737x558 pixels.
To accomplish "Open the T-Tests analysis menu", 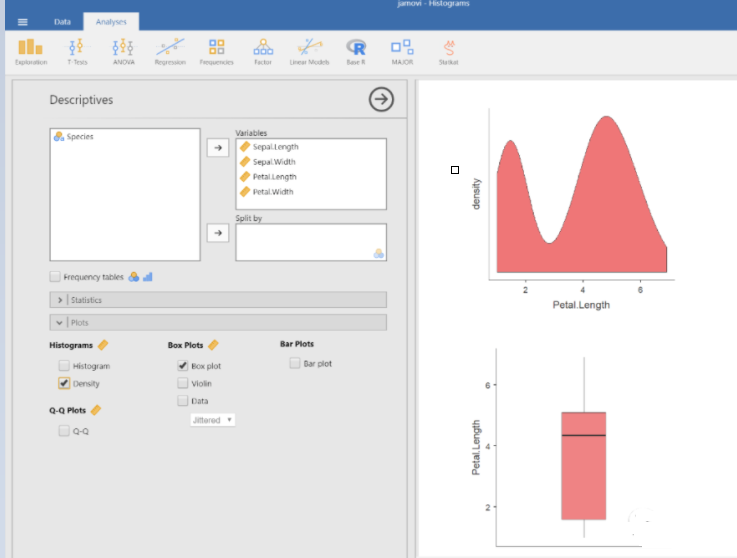I will click(77, 50).
